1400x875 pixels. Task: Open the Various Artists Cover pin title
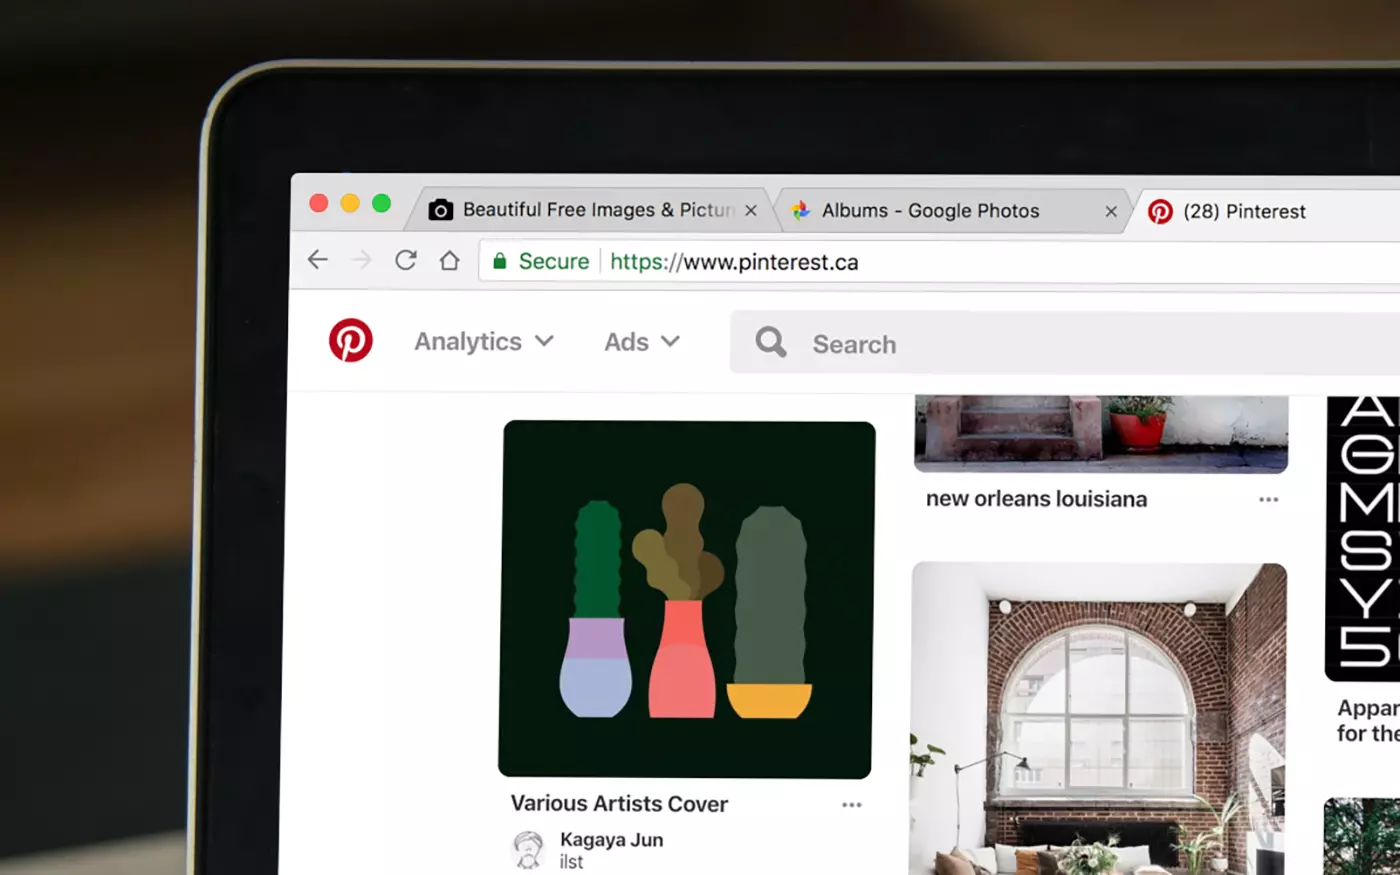(x=619, y=803)
